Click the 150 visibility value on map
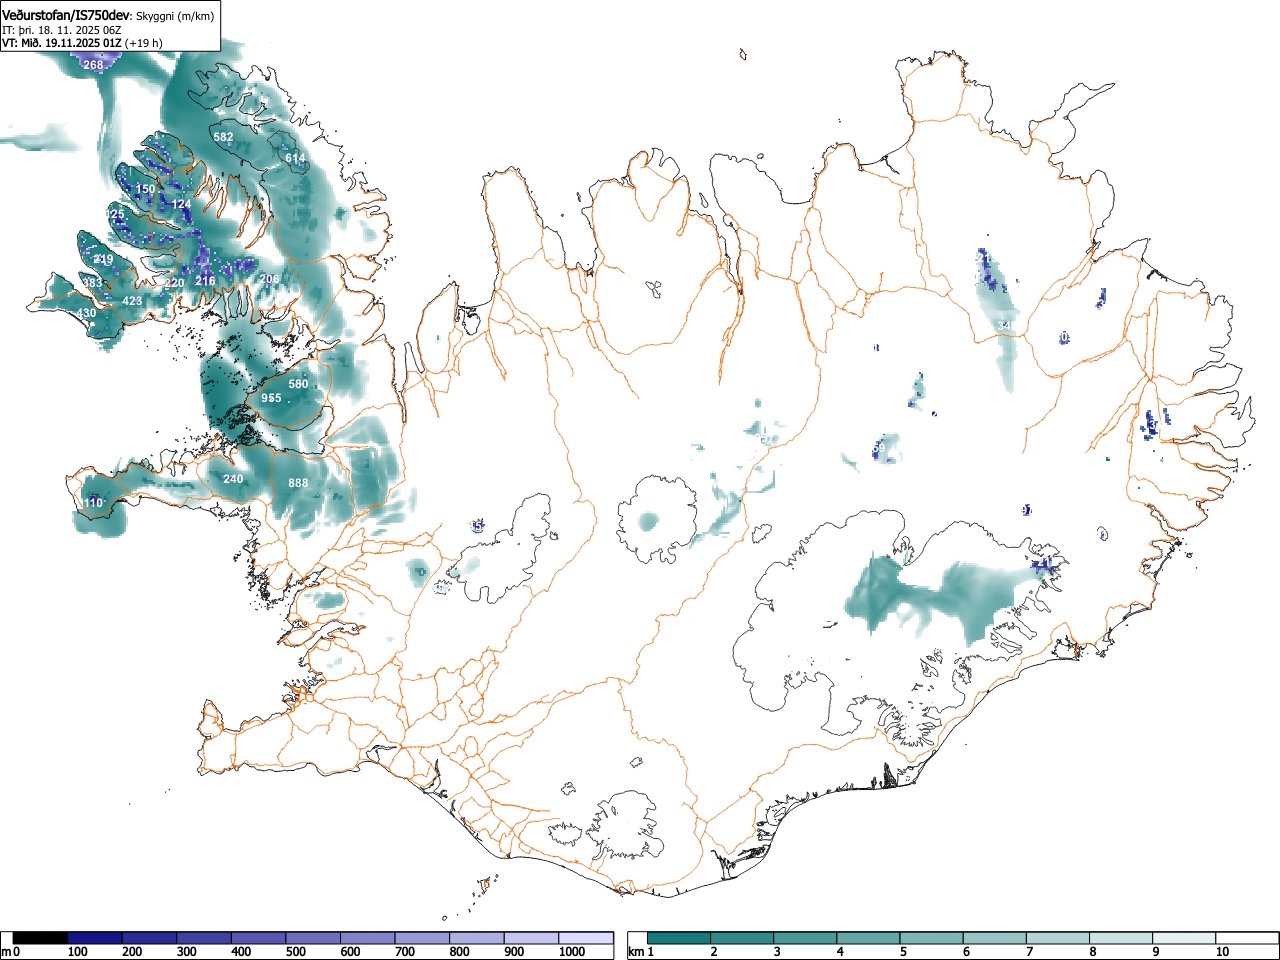The image size is (1280, 960). pos(145,189)
